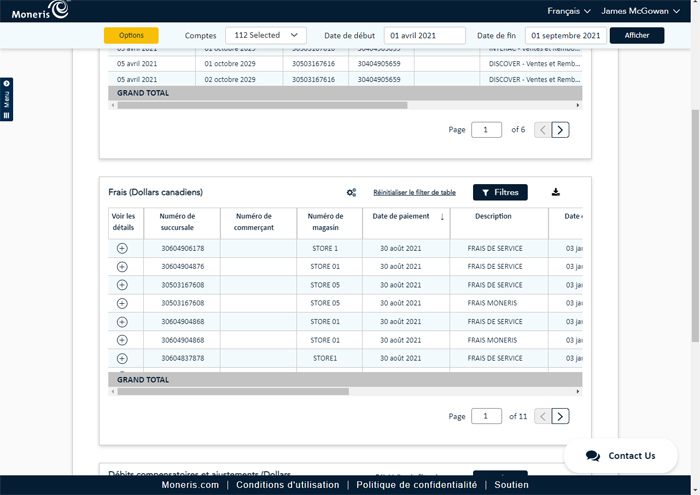Open Moneris.com footer link
The width and height of the screenshot is (700, 495).
click(x=190, y=485)
